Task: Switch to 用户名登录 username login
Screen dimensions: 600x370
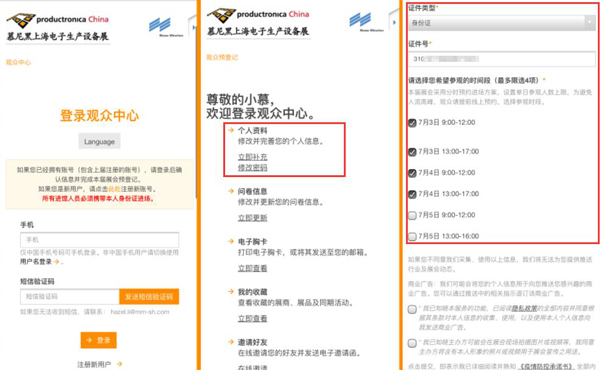Action: click(x=36, y=262)
